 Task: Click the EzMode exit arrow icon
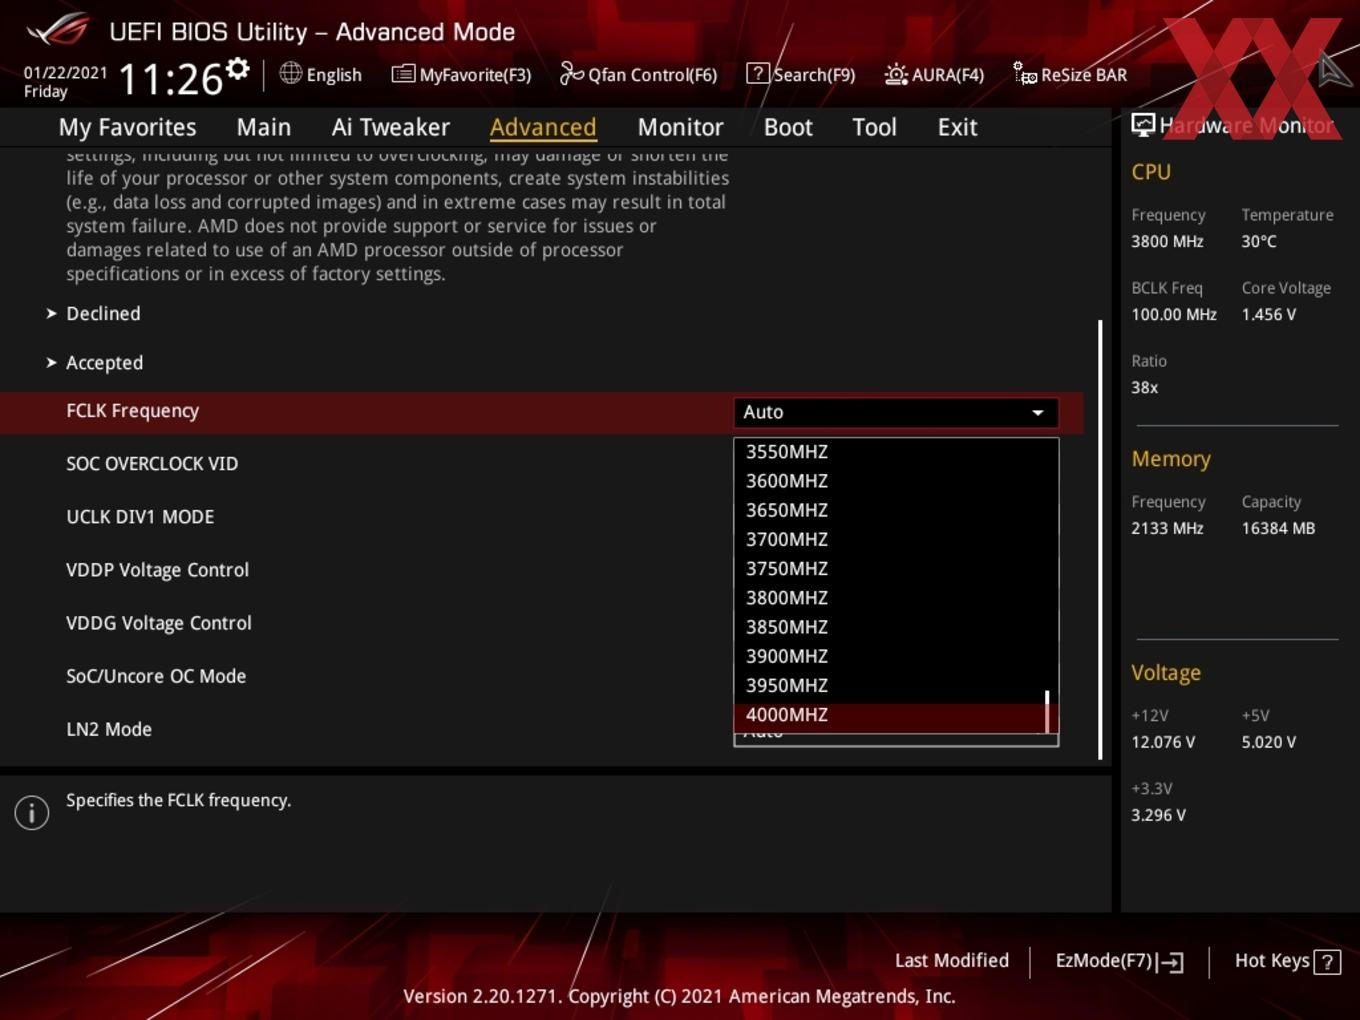[x=1171, y=962]
